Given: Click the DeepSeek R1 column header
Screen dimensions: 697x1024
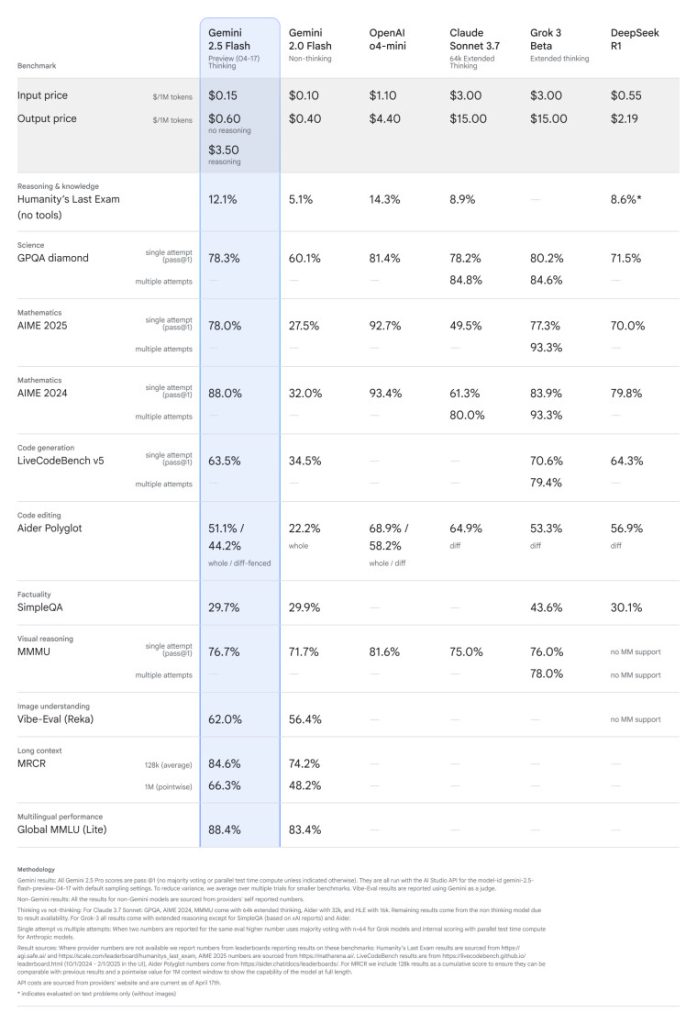Looking at the screenshot, I should (x=634, y=39).
